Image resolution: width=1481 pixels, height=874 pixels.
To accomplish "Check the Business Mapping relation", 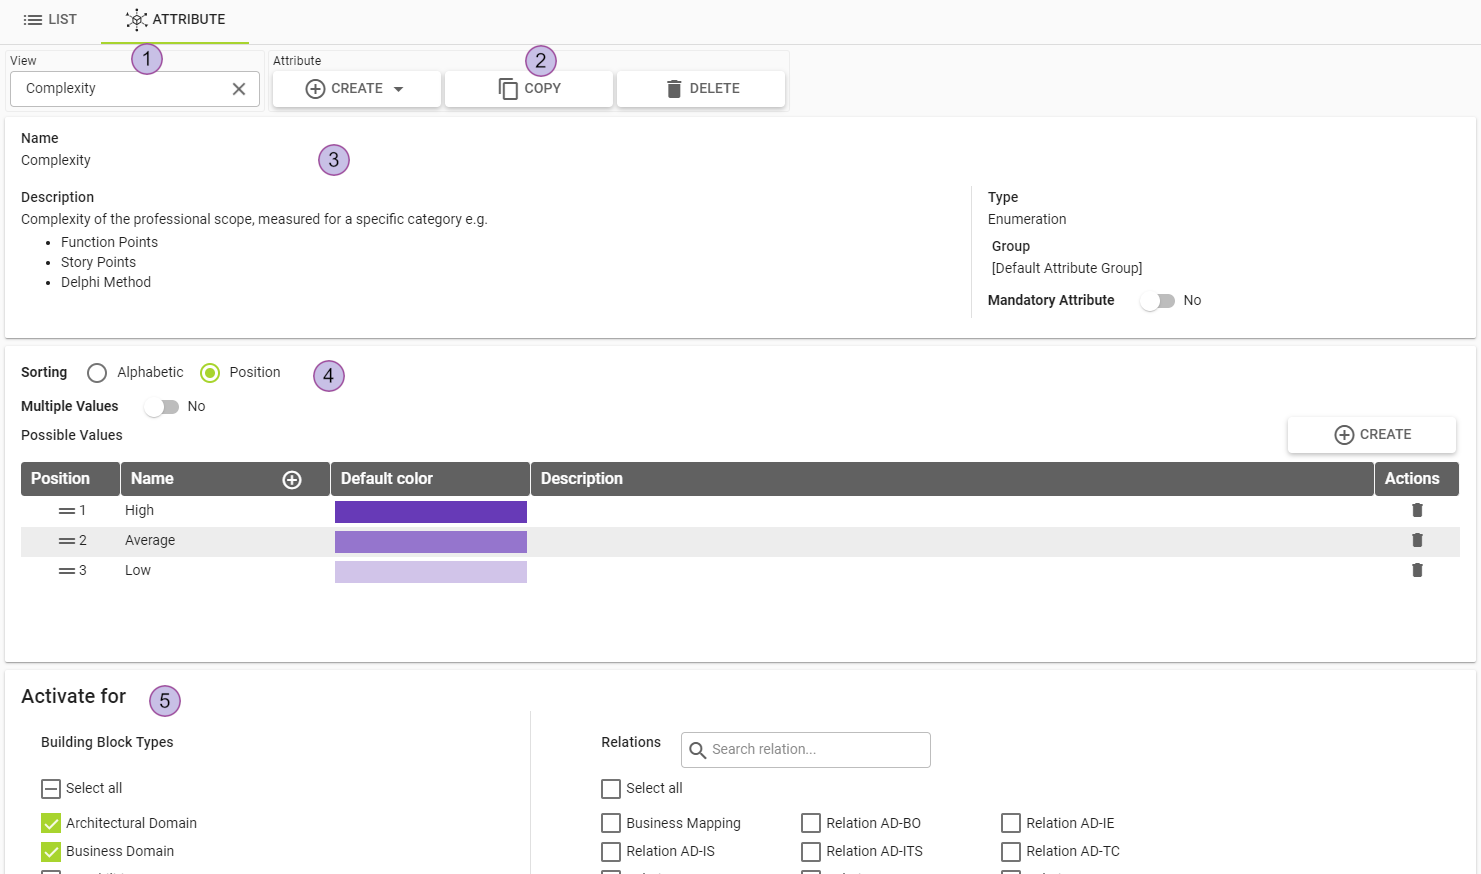I will click(611, 823).
